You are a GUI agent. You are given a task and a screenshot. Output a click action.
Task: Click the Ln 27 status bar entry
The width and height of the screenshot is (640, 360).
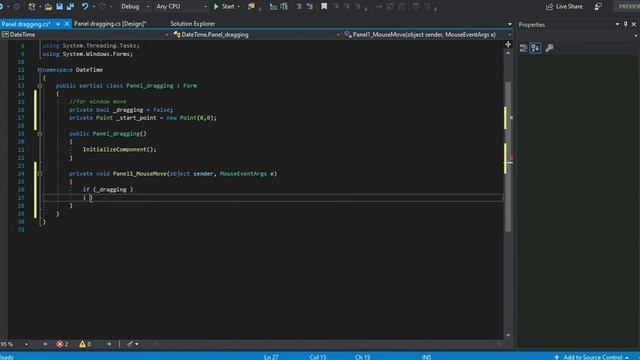[271, 357]
